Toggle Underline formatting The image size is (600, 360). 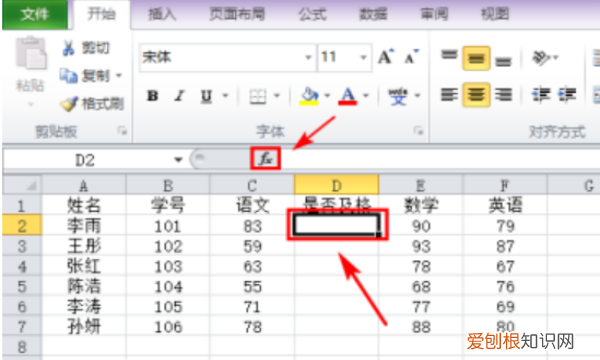206,96
